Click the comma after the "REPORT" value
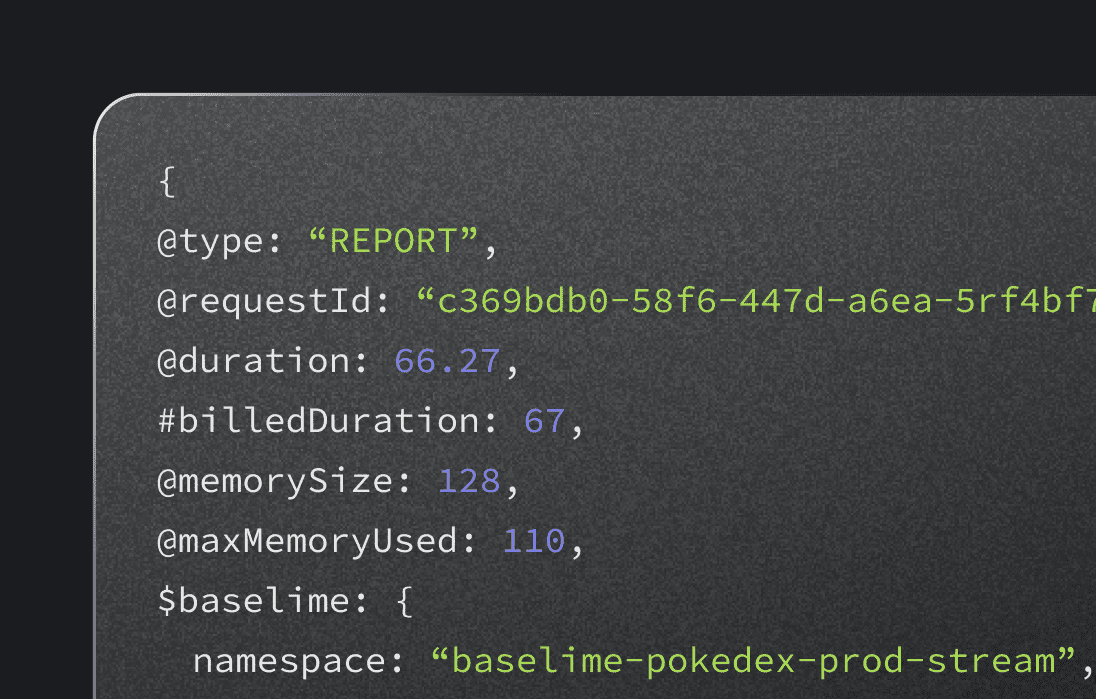This screenshot has width=1096, height=699. pyautogui.click(x=491, y=248)
